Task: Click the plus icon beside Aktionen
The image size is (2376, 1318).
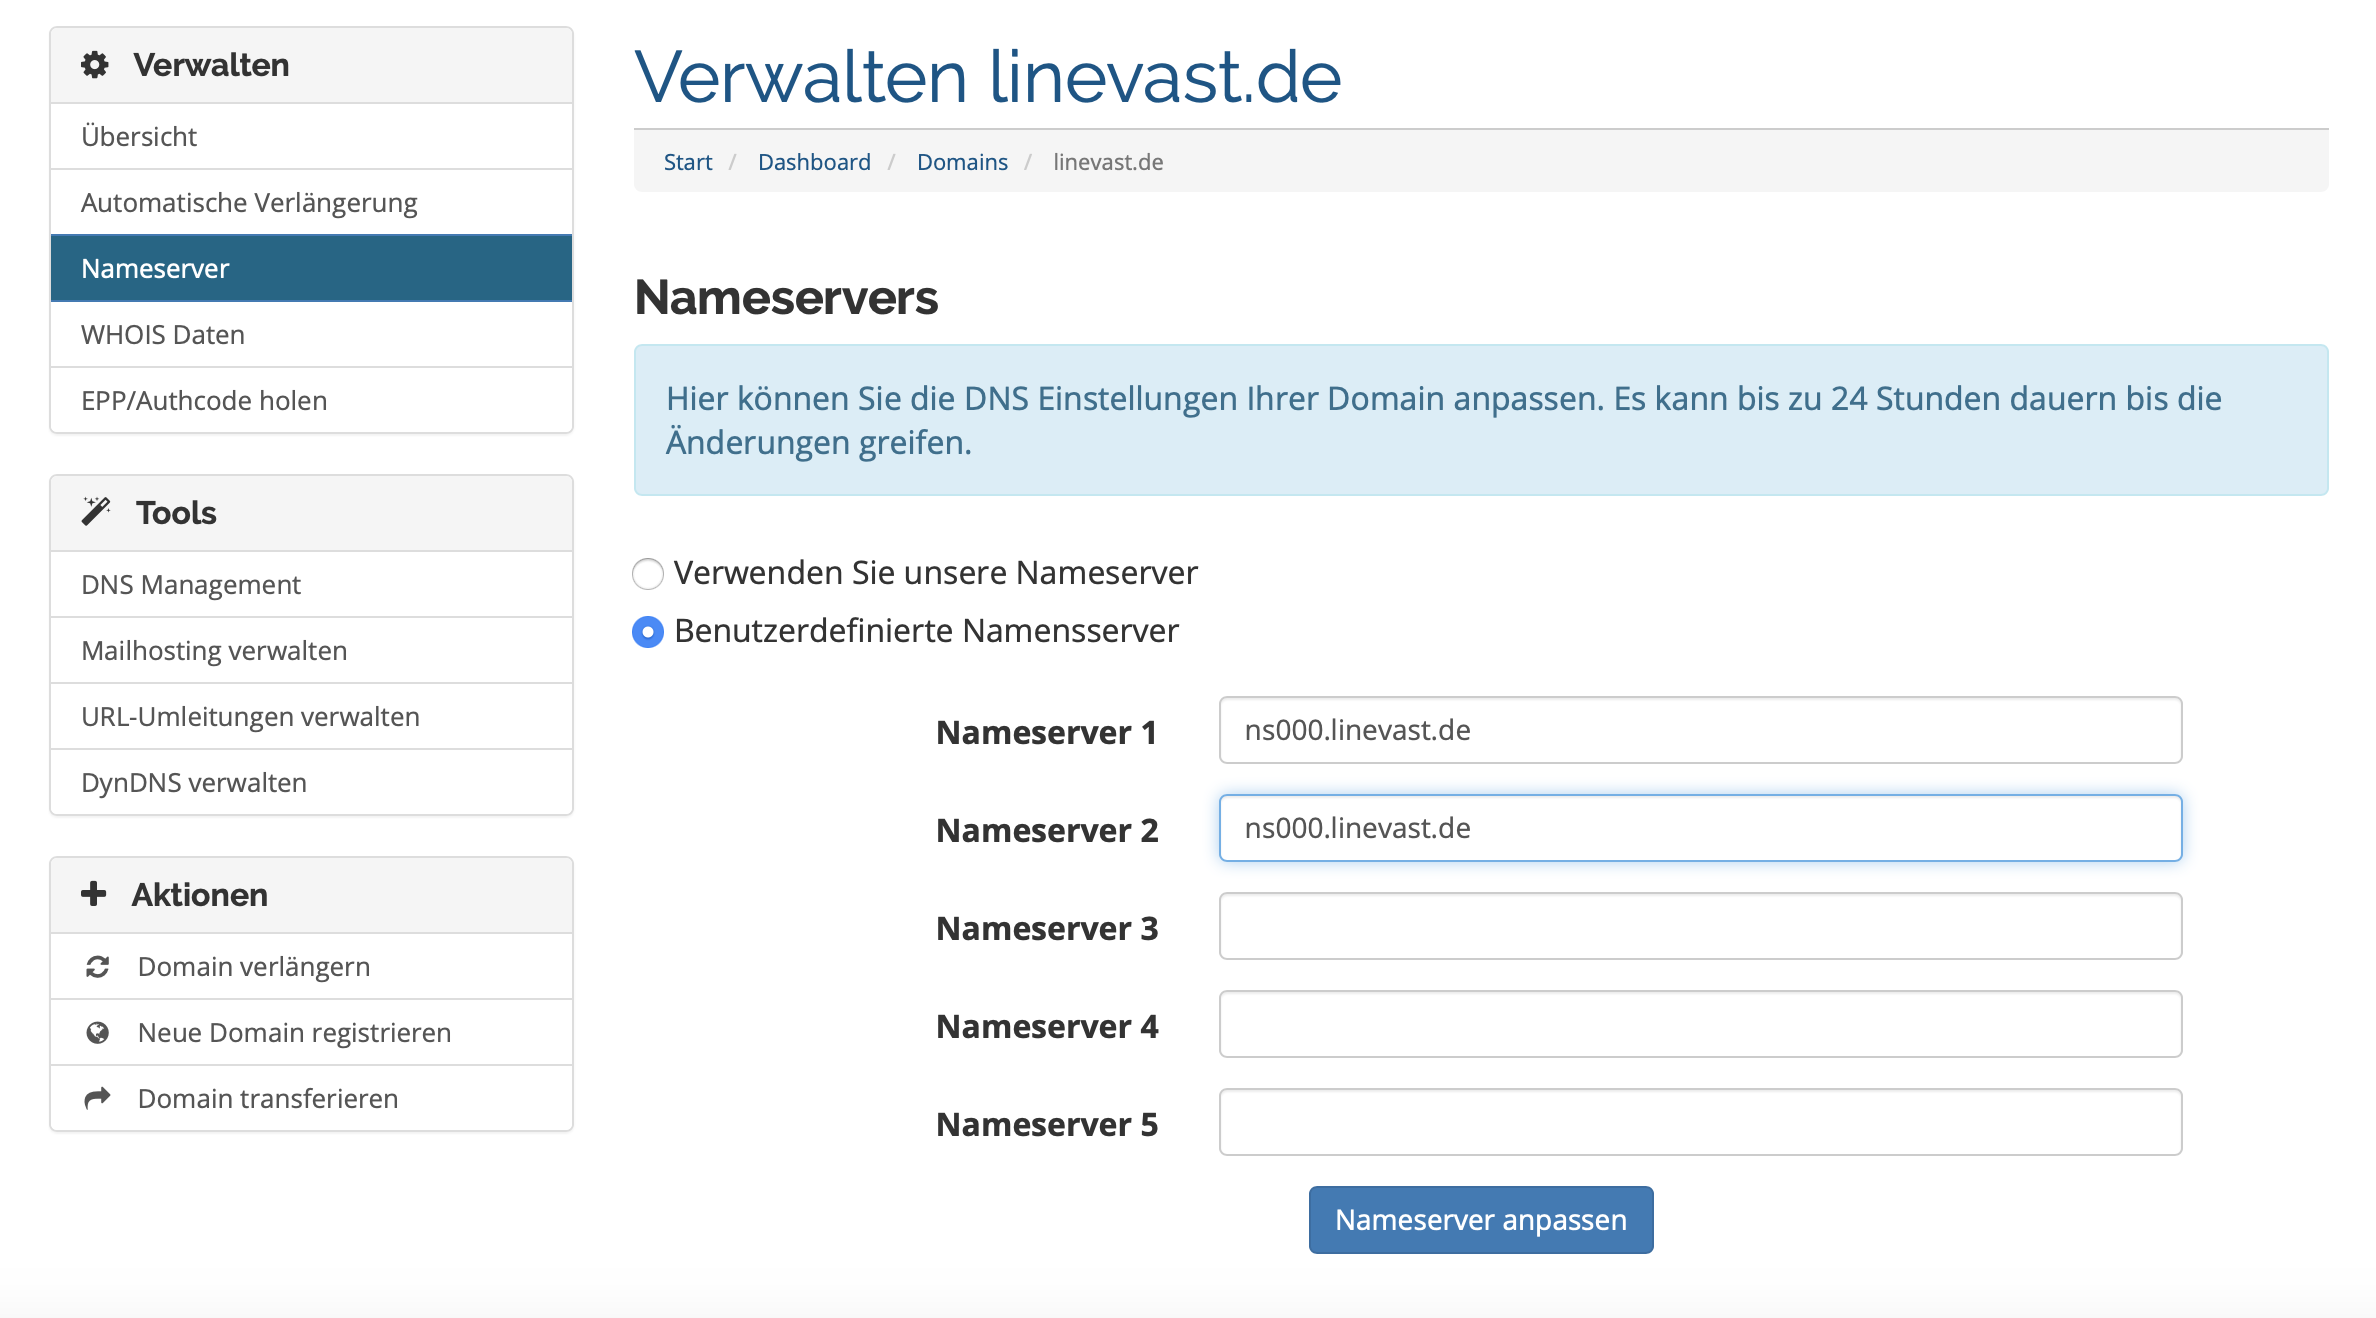Action: [x=94, y=893]
